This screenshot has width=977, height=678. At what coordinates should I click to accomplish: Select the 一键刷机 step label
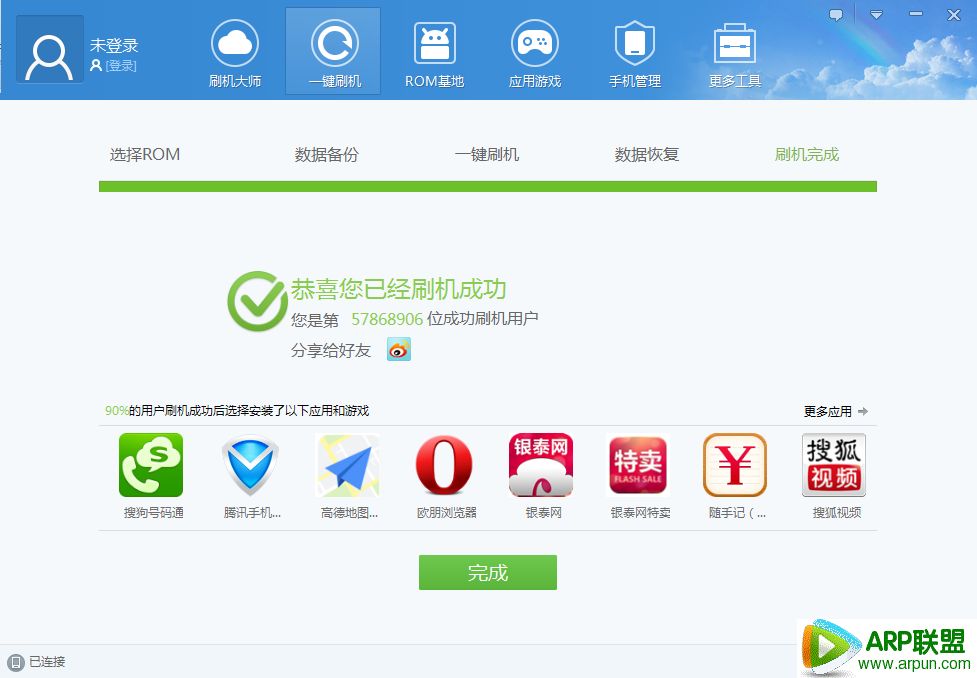487,154
